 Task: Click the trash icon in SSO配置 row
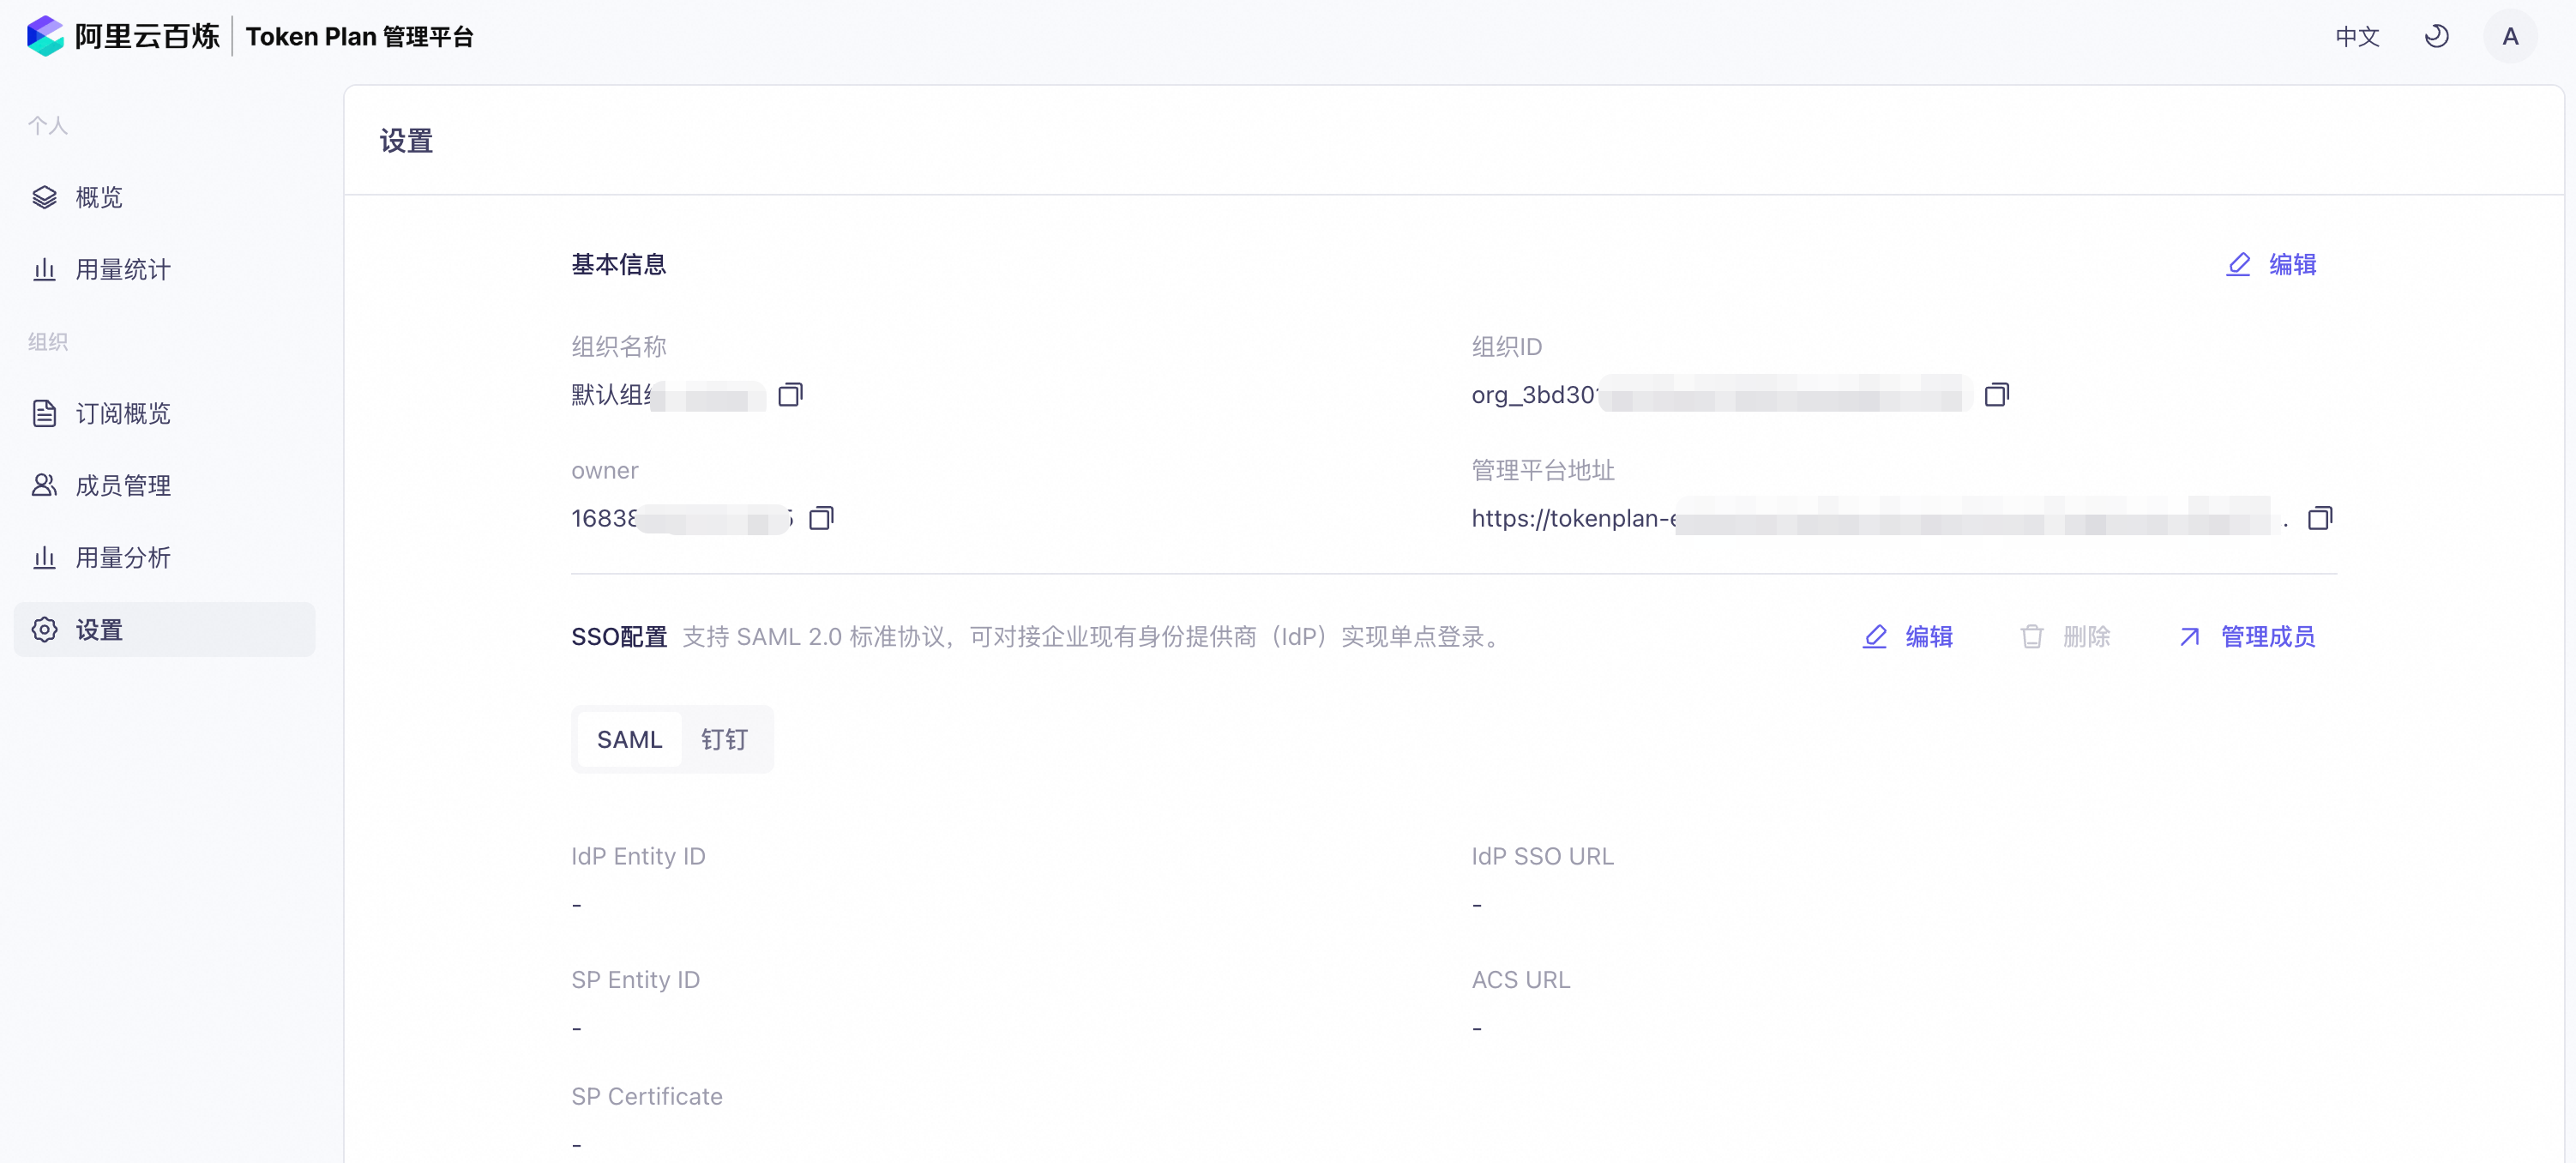point(2032,636)
